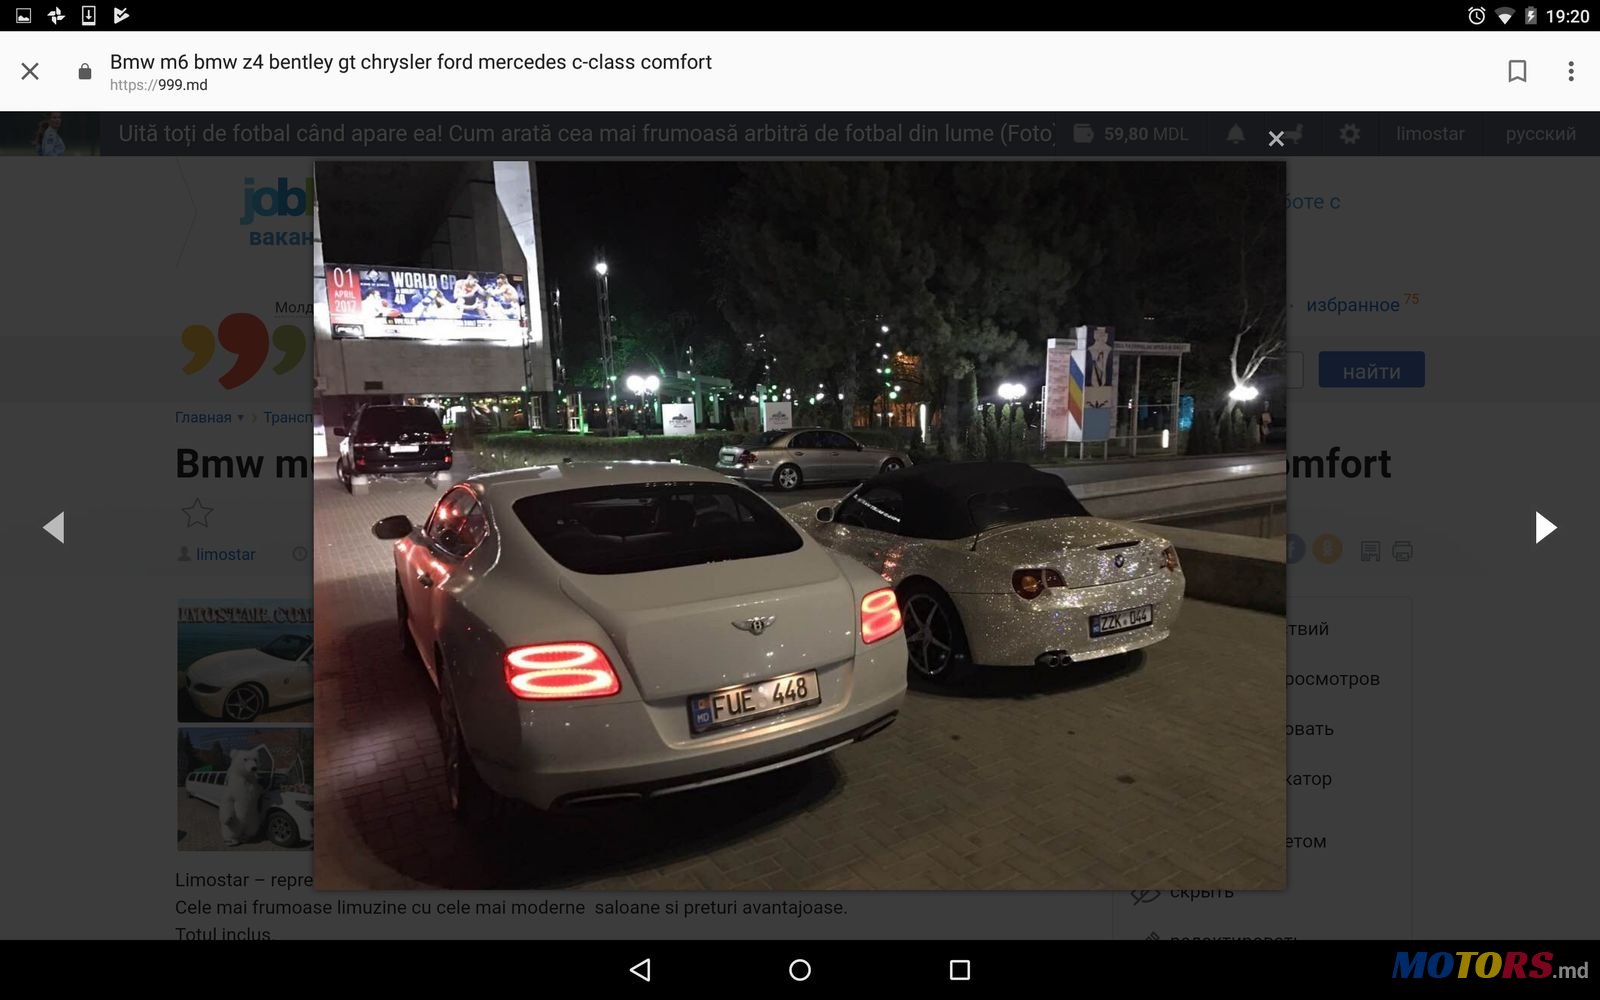
Task: Open the limostar account menu
Action: [x=1430, y=134]
